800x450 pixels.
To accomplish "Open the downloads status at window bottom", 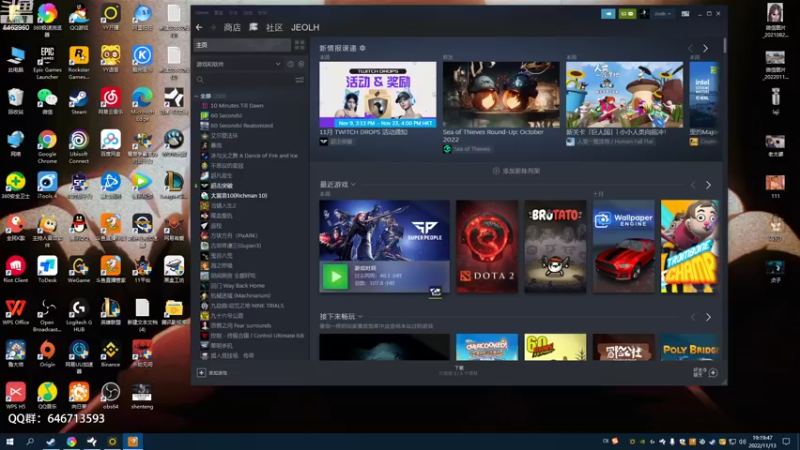I will tap(459, 371).
